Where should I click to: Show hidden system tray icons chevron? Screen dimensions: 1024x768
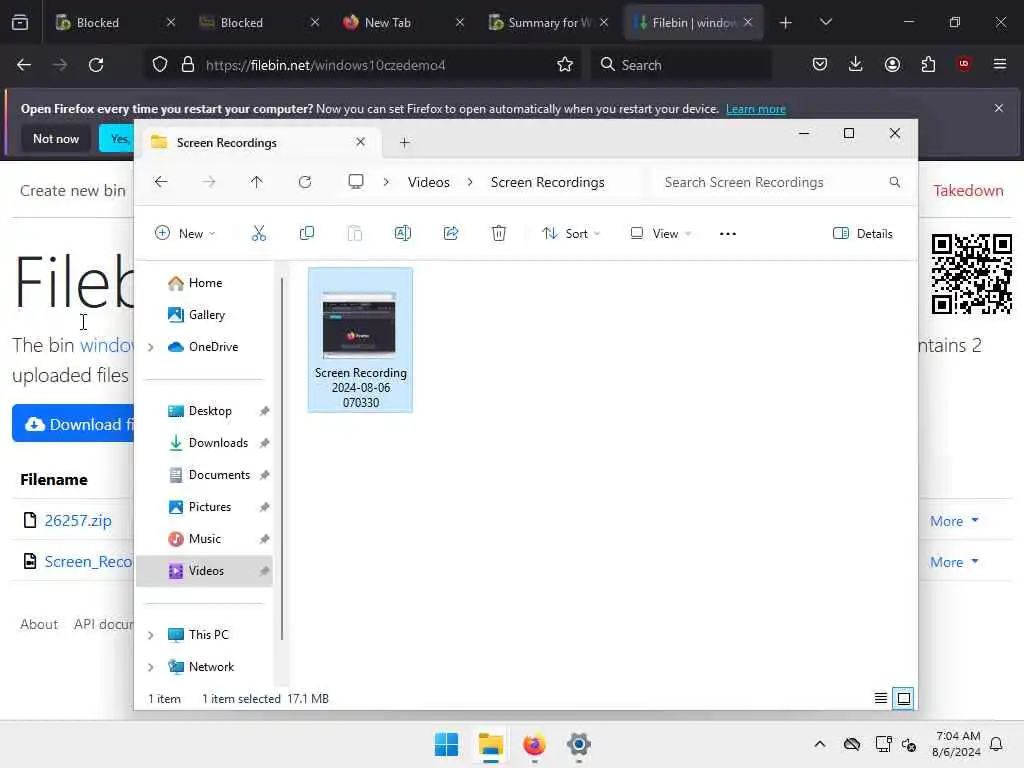820,744
